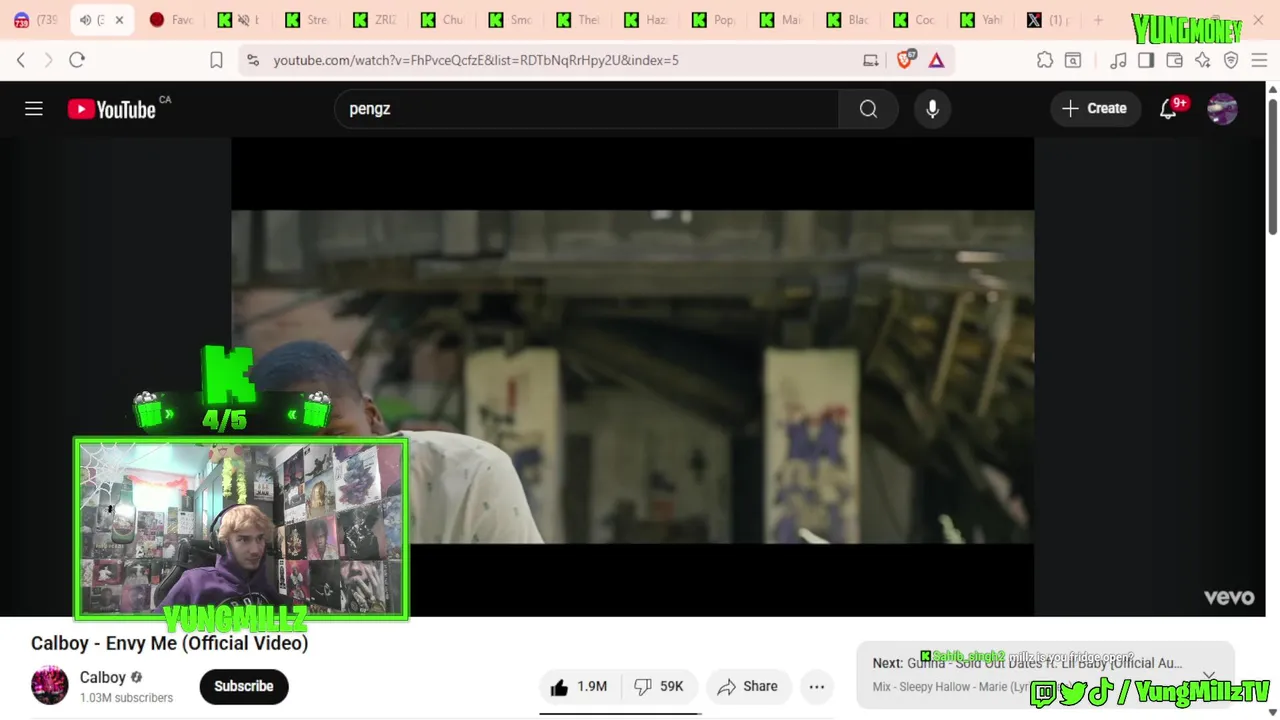Open the music note playlist icon
The image size is (1280, 720).
coord(1118,60)
